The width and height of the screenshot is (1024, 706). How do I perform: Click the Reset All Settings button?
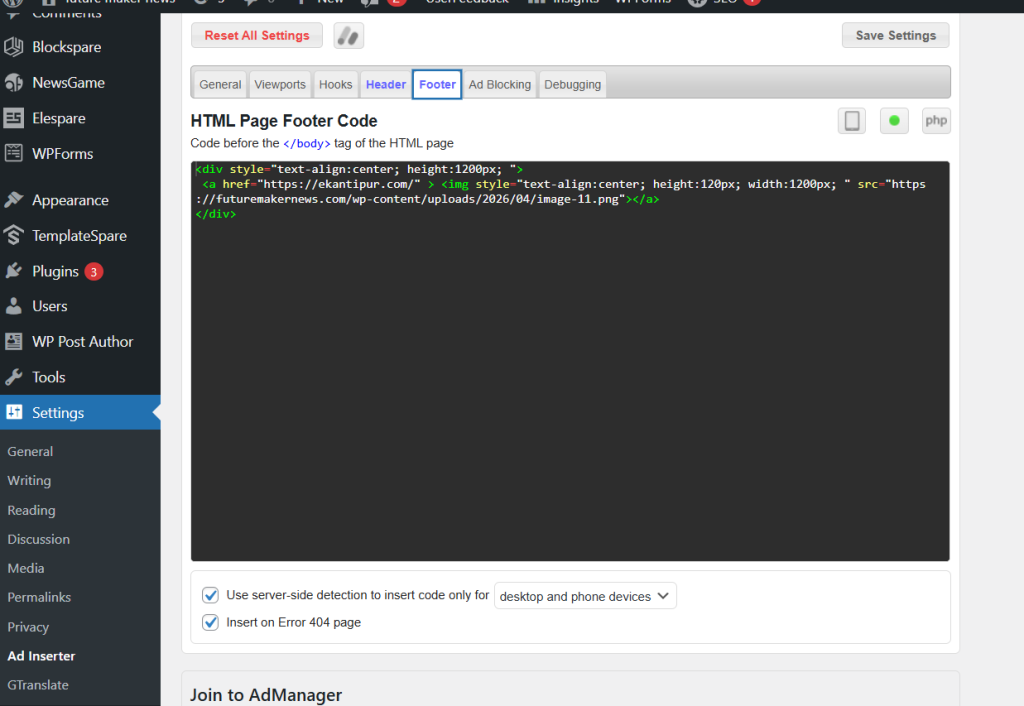tap(257, 36)
